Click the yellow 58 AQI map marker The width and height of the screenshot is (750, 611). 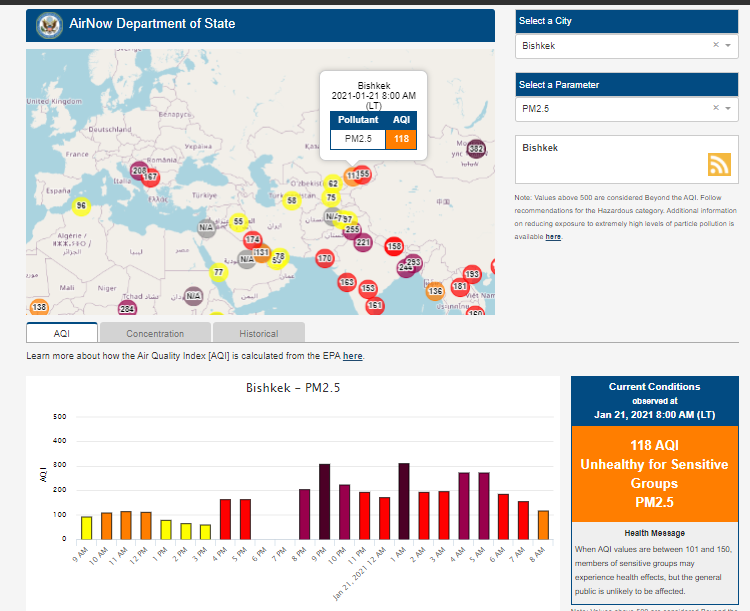(292, 200)
